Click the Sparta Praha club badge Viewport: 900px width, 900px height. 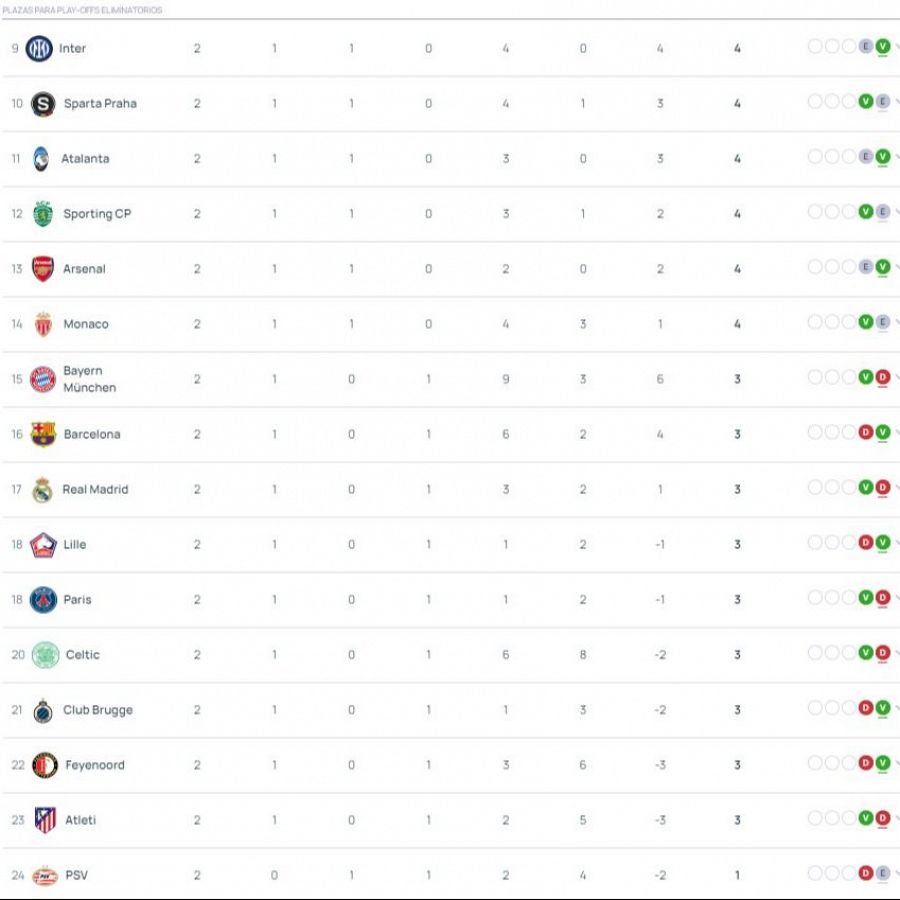coord(40,103)
